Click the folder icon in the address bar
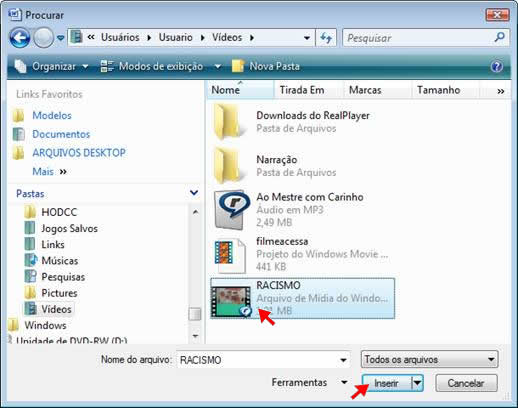The width and height of the screenshot is (518, 408). 76,37
